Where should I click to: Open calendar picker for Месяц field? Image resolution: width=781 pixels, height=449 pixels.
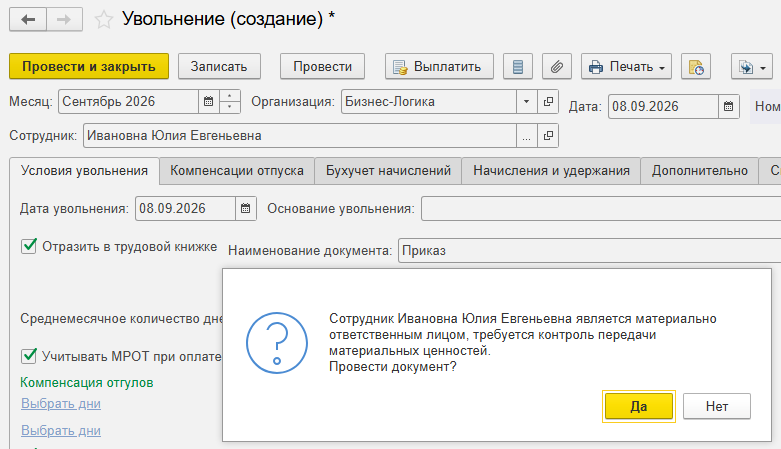208,102
